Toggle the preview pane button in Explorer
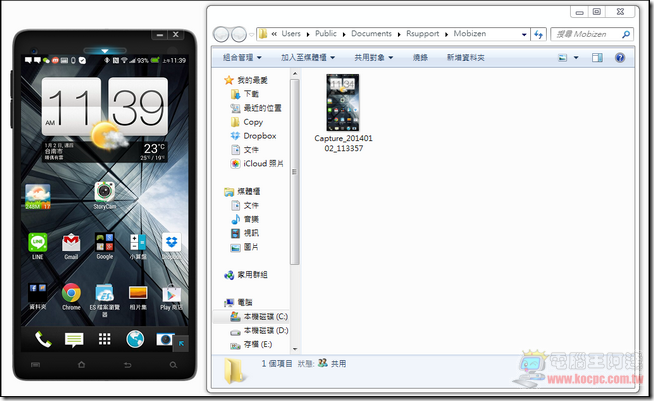 point(597,58)
